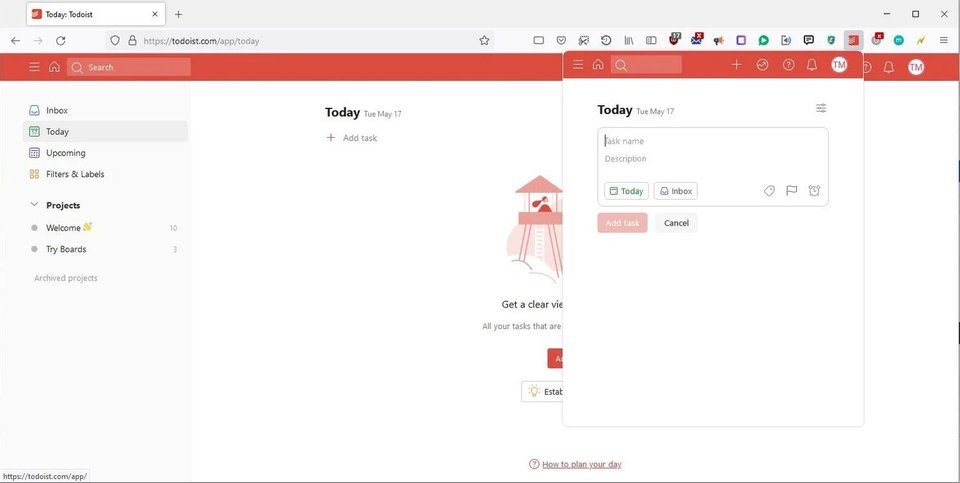Open the productivity chart icon in popup
The image size is (960, 483).
pos(762,64)
